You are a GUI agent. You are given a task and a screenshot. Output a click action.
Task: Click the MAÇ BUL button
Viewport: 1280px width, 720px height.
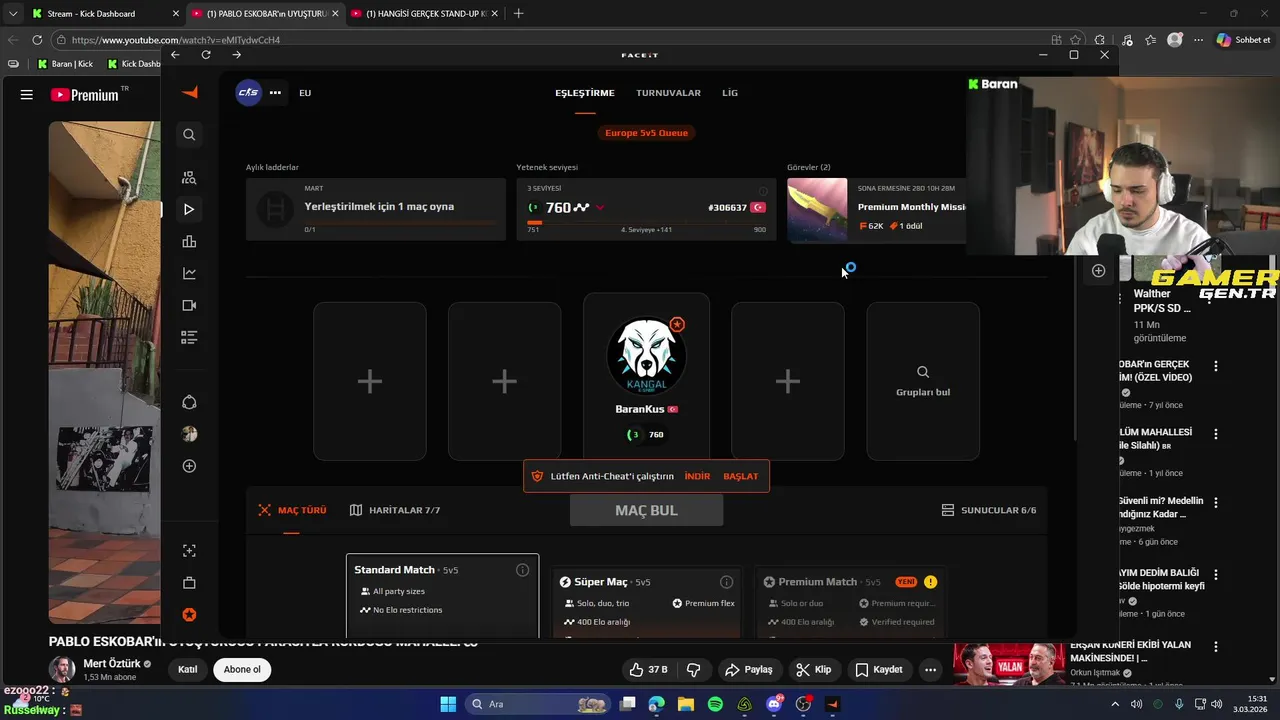[x=646, y=510]
